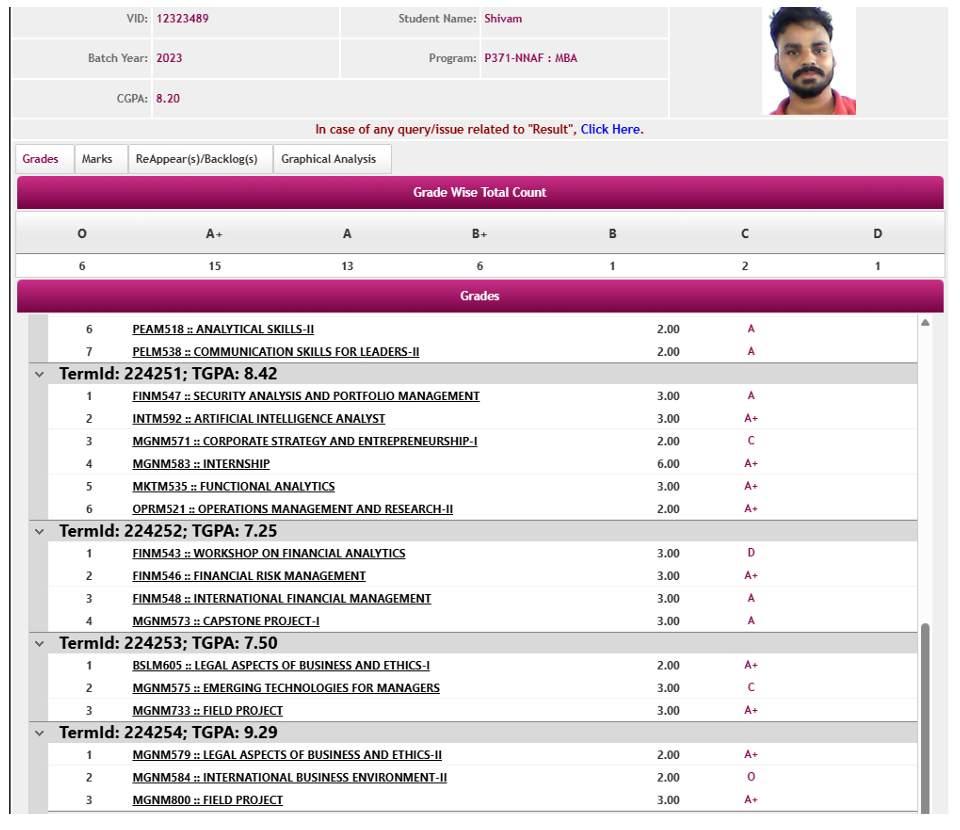Open PEAM518 Analytical Skills-II course
This screenshot has width=960, height=830.
[x=224, y=329]
